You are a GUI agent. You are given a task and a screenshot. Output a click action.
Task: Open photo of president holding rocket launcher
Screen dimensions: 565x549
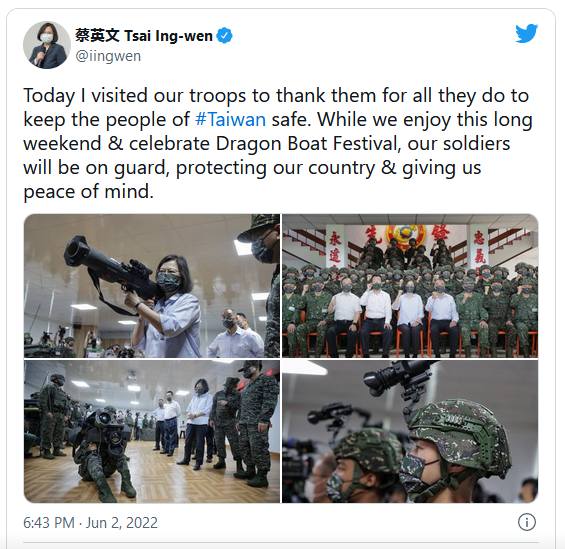click(152, 286)
